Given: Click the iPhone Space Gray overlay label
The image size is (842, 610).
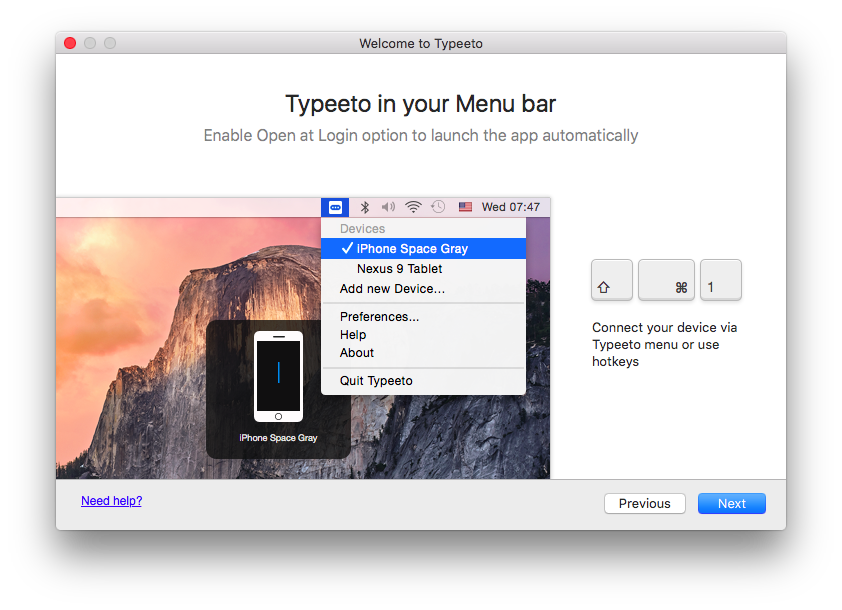Looking at the screenshot, I should click(278, 438).
